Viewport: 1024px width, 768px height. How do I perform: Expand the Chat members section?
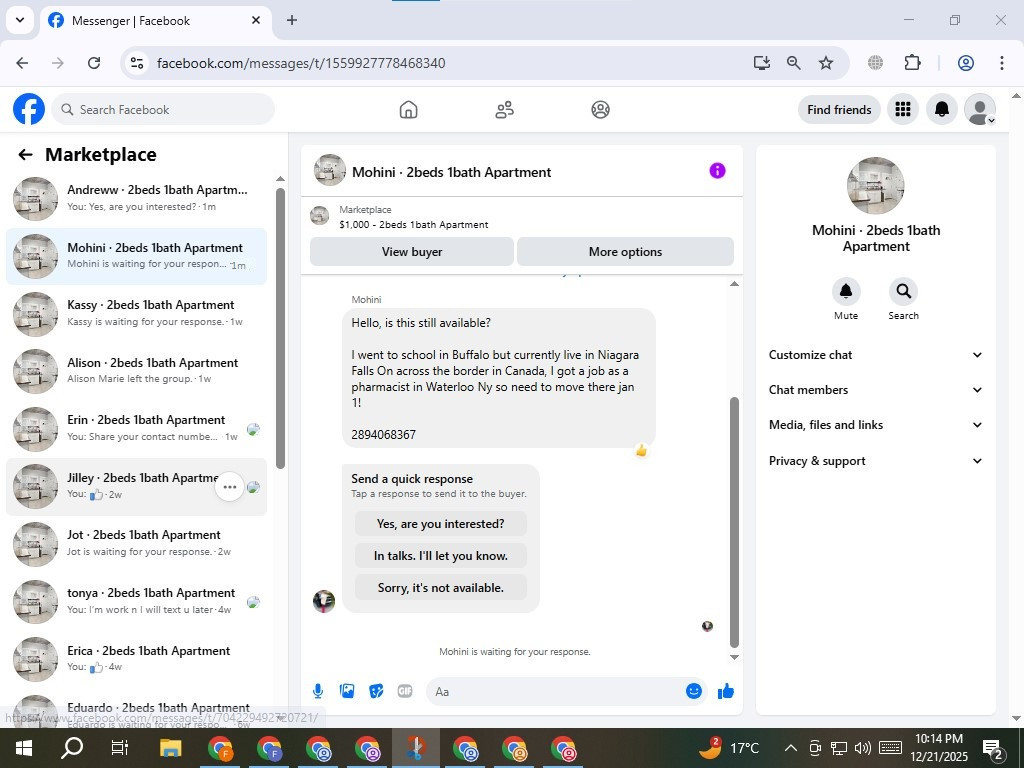(875, 390)
